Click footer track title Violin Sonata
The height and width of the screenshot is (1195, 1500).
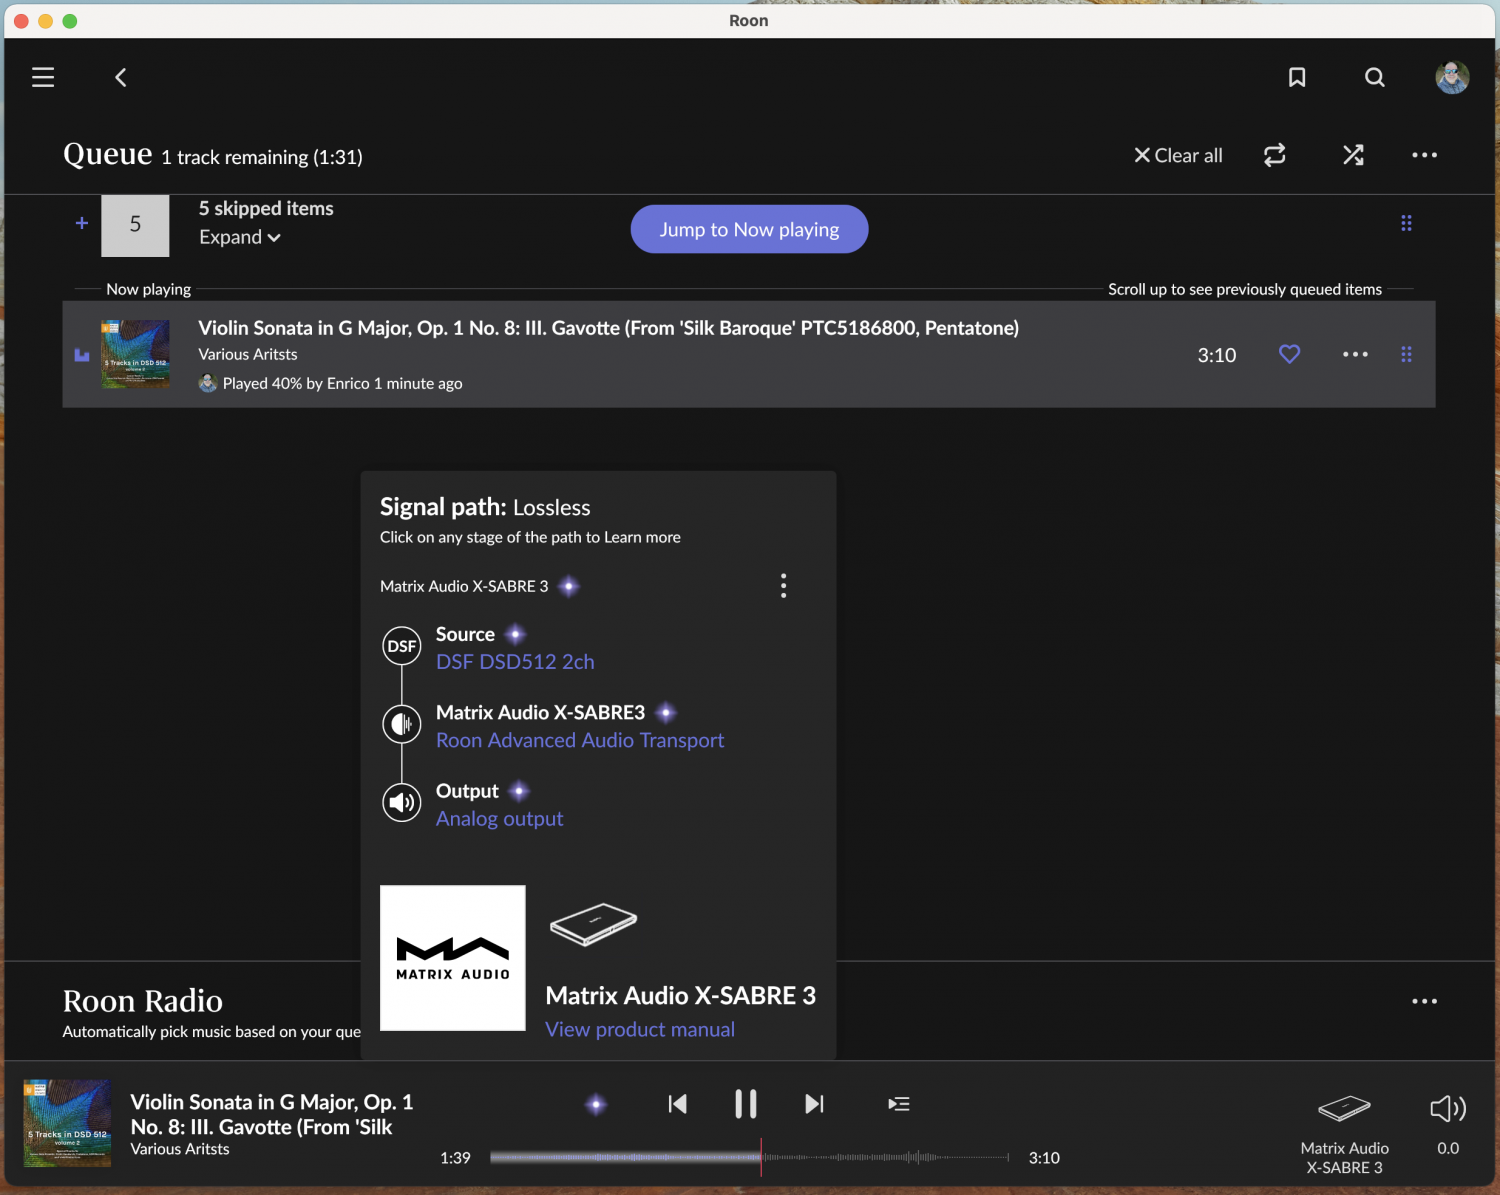tap(272, 1114)
